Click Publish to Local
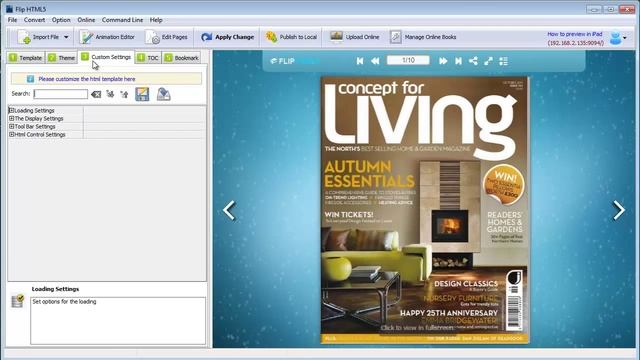The image size is (640, 360). click(291, 37)
